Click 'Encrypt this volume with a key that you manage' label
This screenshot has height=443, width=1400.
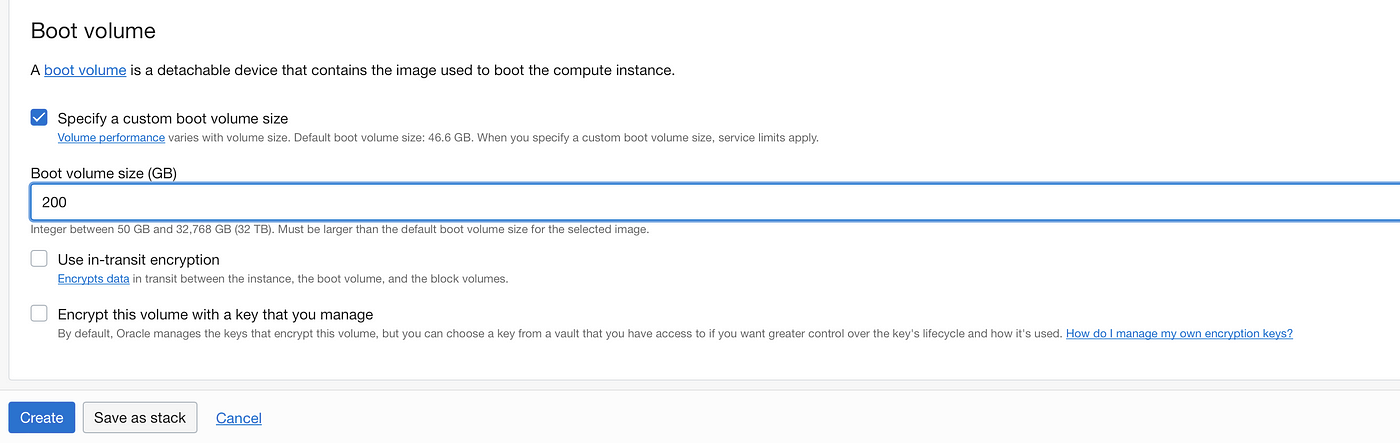click(215, 313)
